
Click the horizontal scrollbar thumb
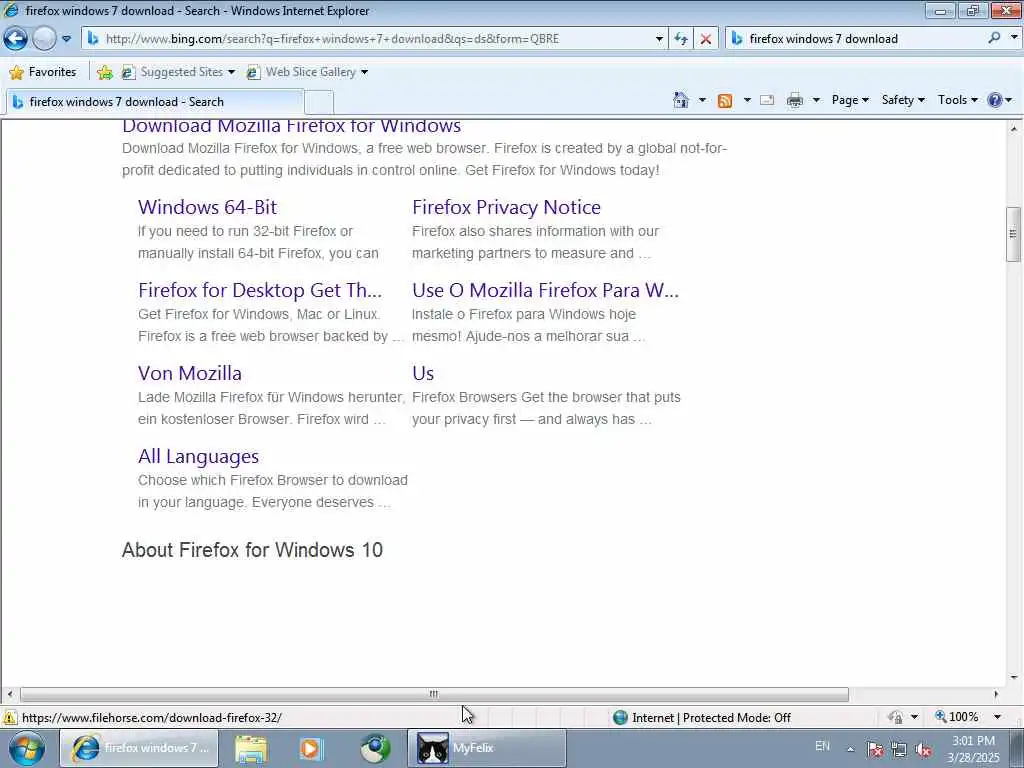pyautogui.click(x=434, y=694)
